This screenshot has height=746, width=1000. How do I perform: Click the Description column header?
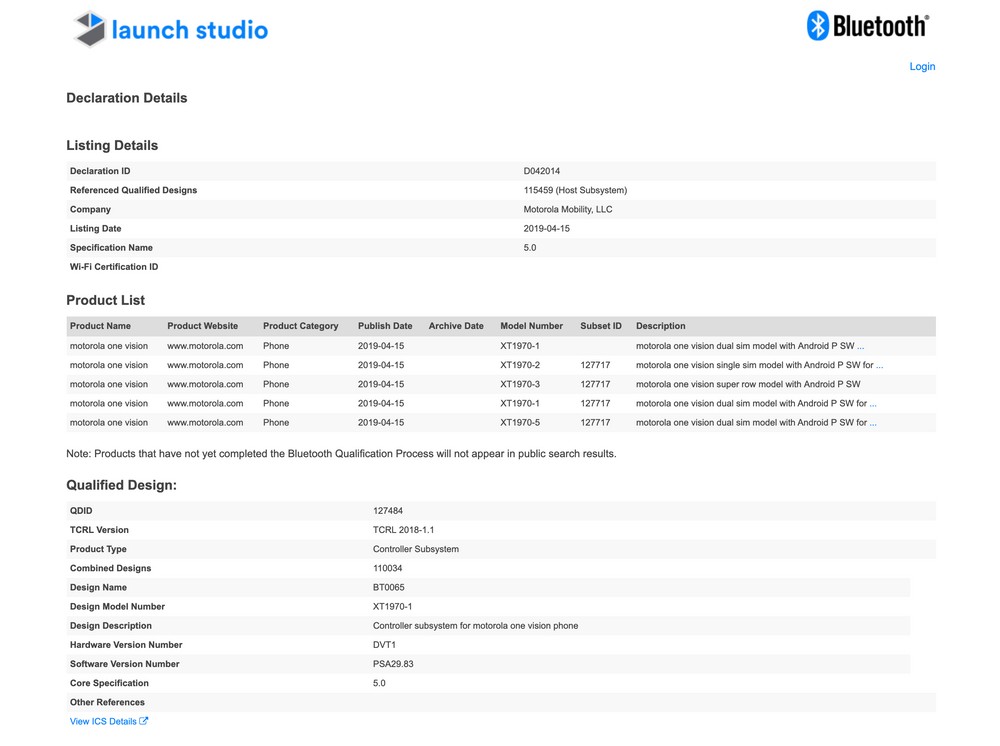pos(661,326)
